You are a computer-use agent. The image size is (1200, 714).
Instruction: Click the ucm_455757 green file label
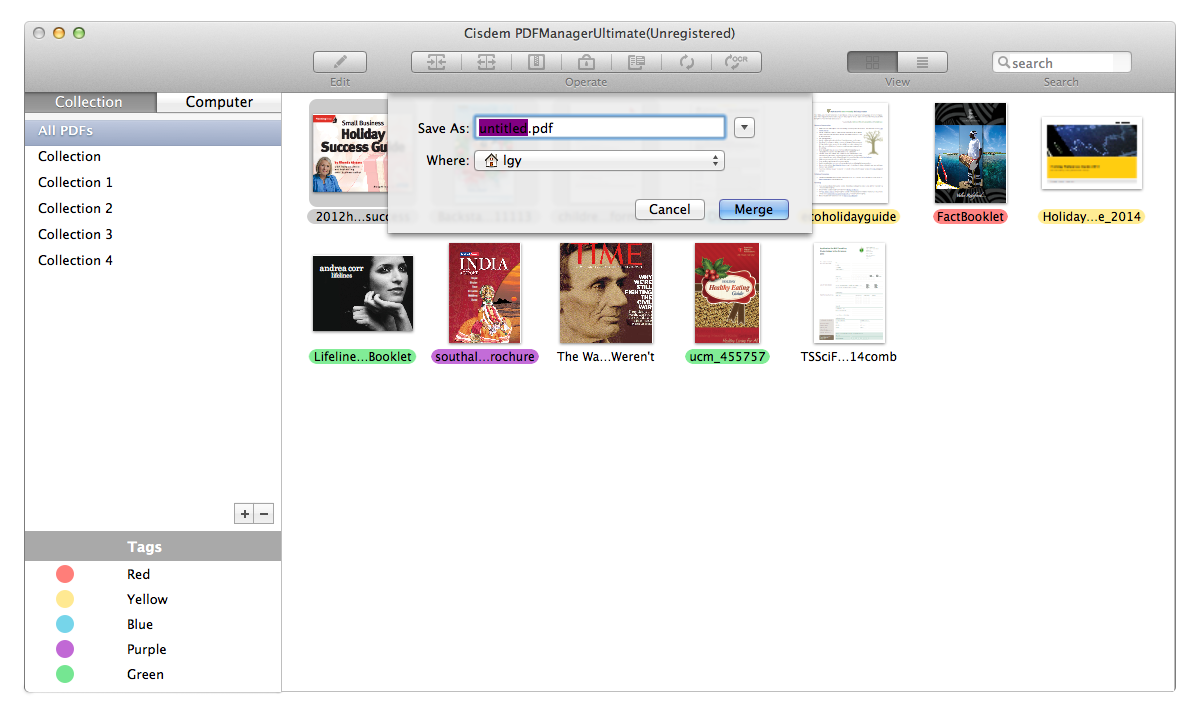pos(727,356)
